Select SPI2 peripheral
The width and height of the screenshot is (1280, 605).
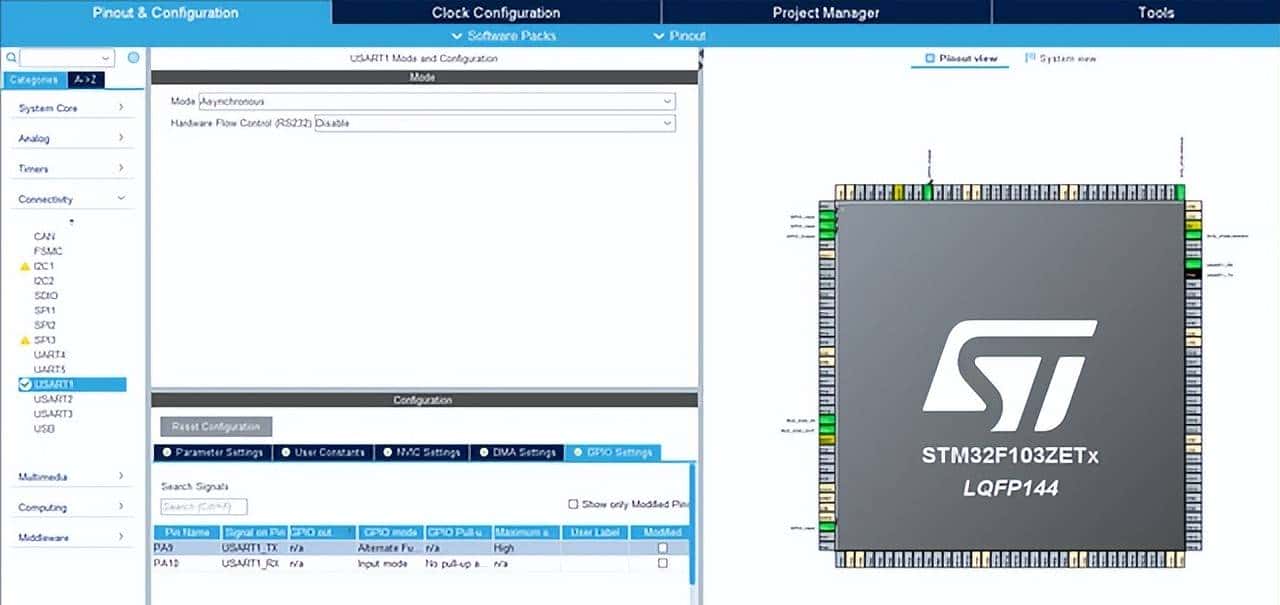click(44, 325)
